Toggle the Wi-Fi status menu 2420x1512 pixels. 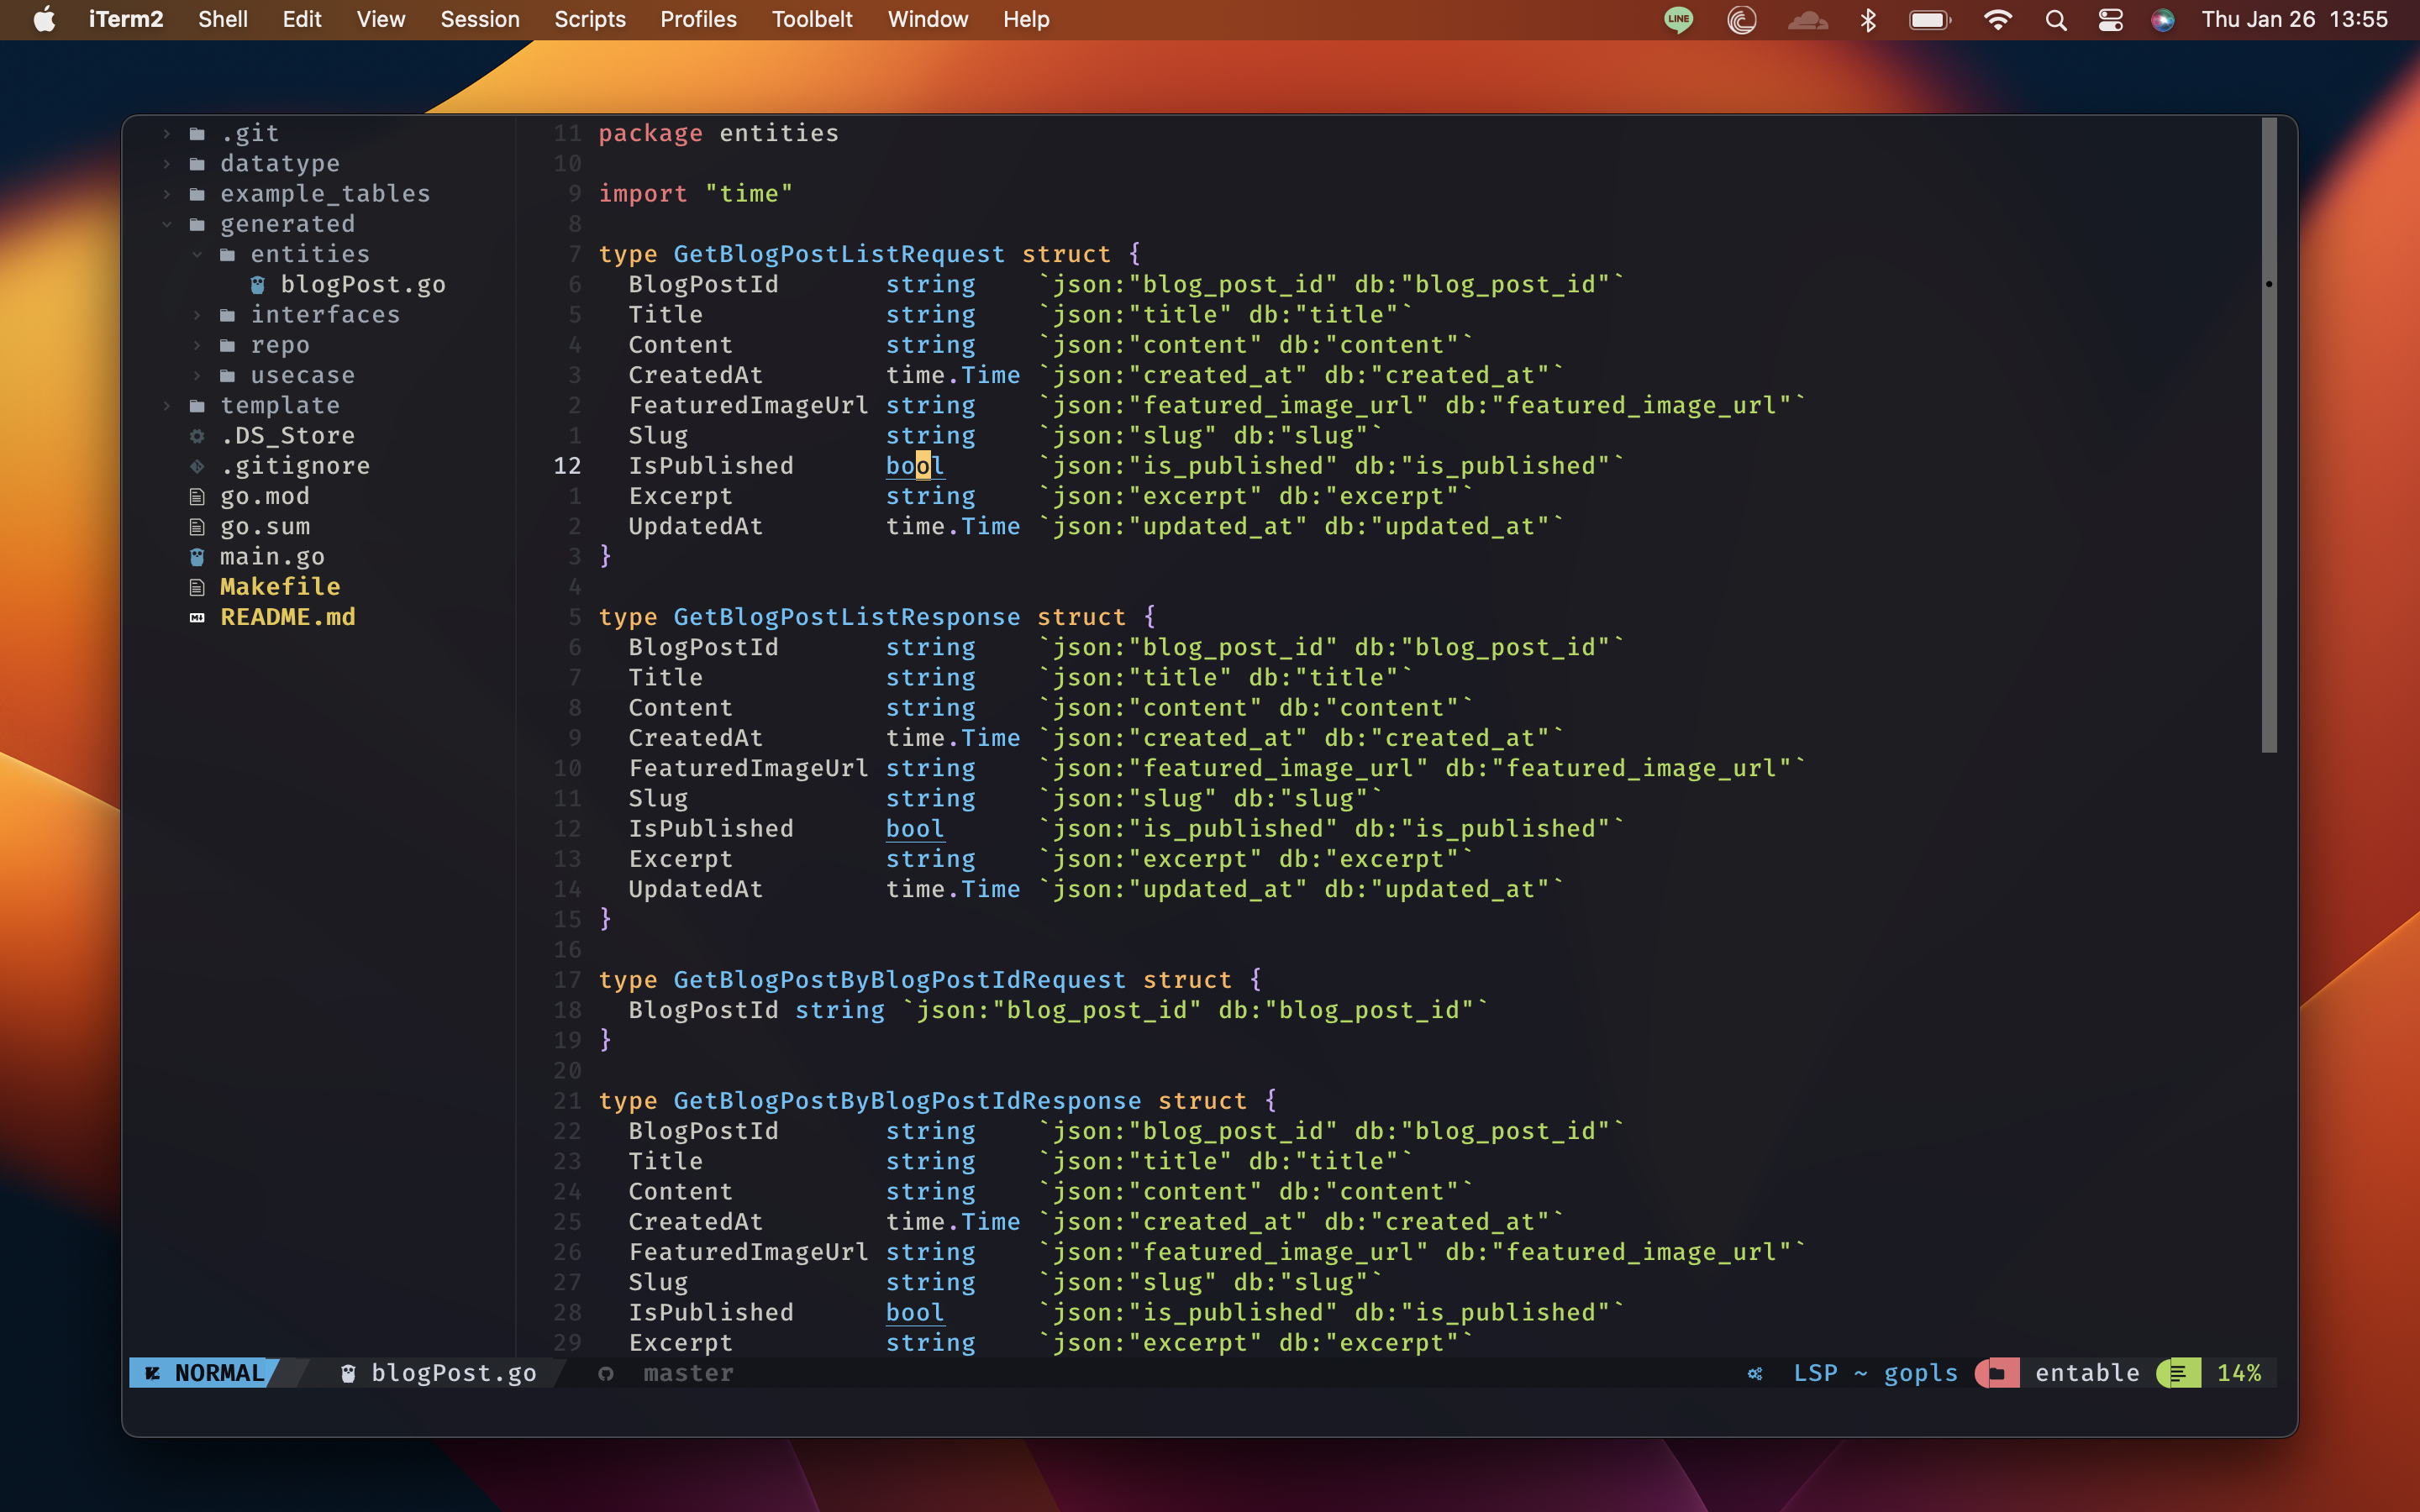click(x=1997, y=20)
